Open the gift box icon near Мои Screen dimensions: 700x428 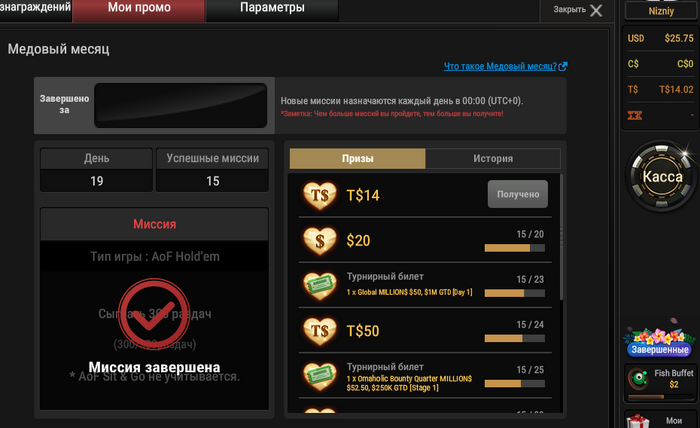638,421
